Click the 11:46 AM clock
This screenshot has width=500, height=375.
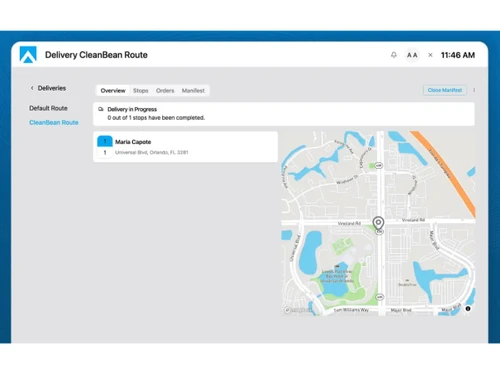pos(458,55)
